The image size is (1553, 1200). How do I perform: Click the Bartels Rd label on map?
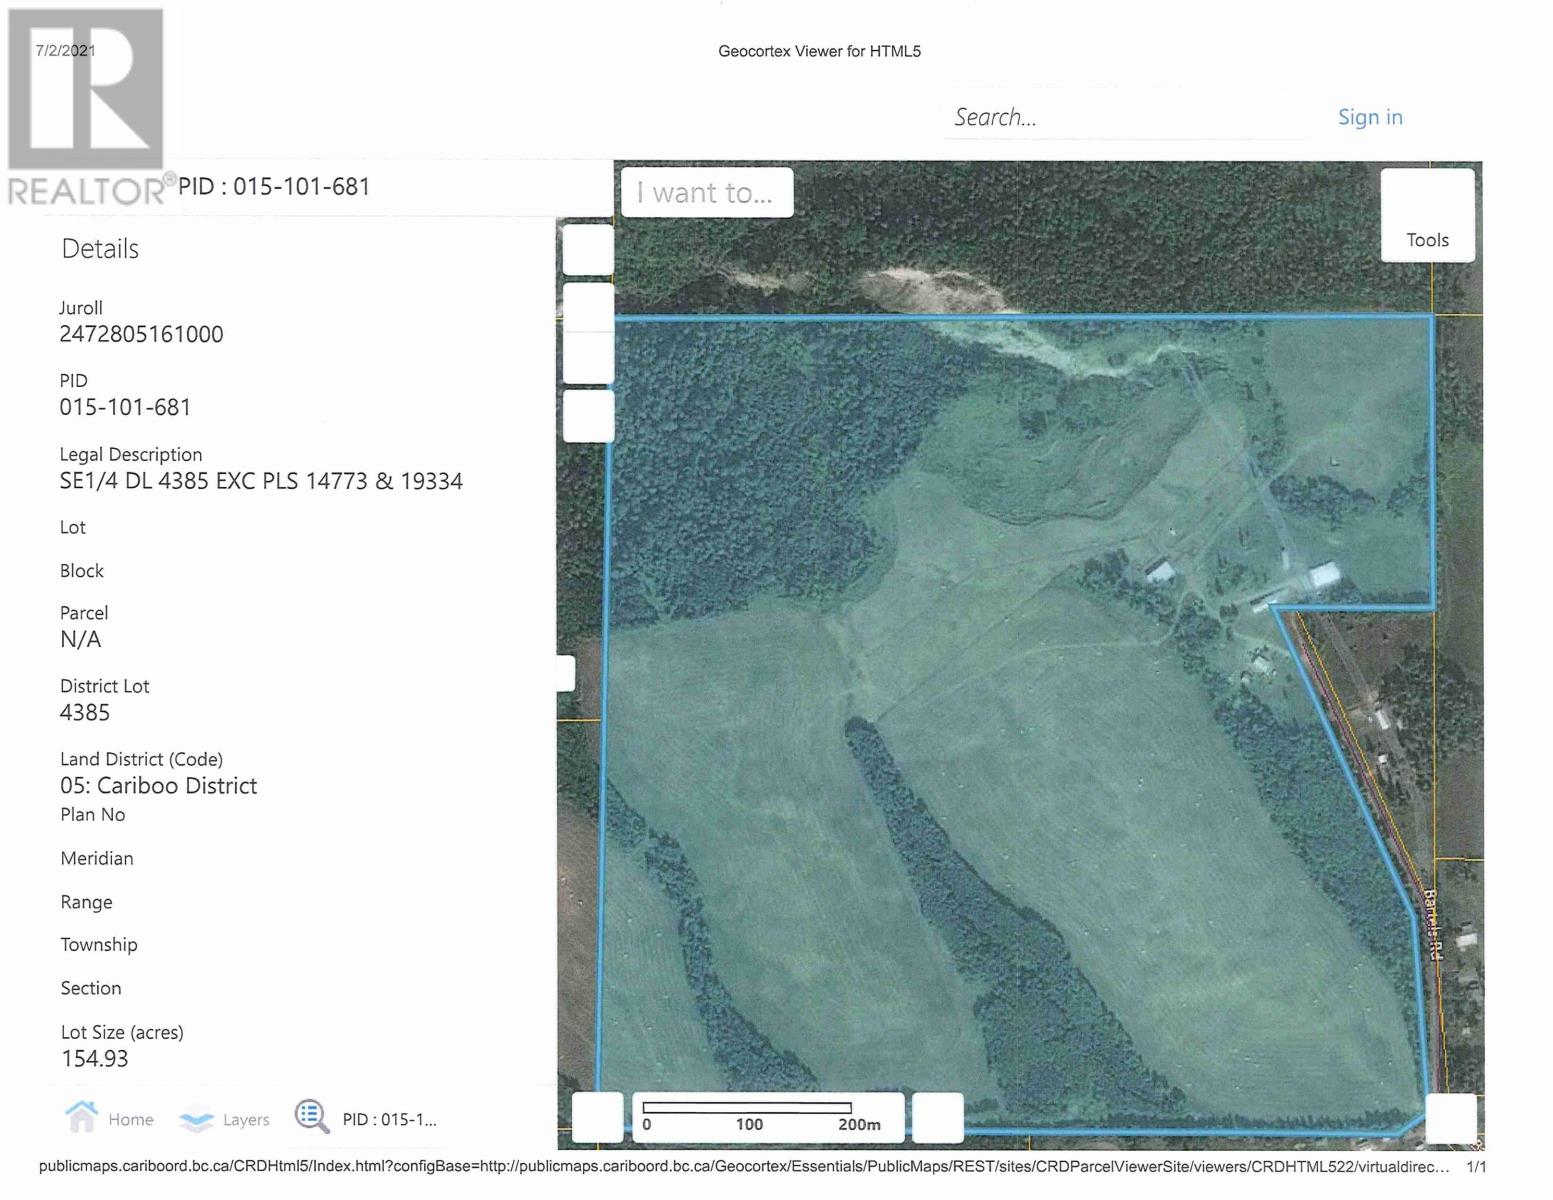1432,925
